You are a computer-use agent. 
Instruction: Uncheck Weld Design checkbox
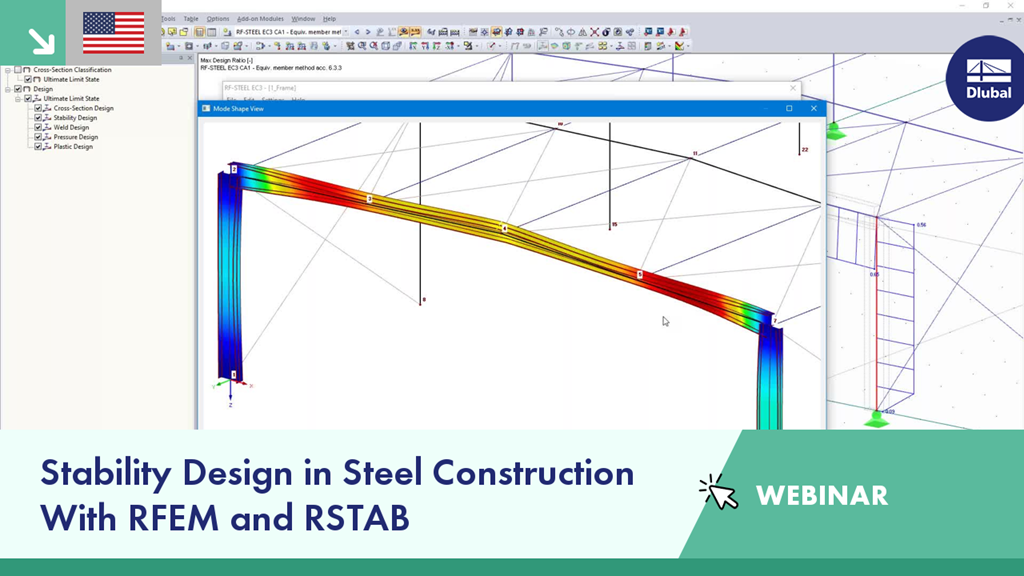38,127
